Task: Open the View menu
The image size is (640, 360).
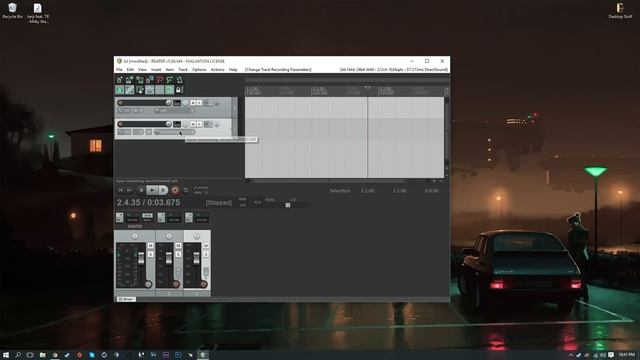Action: 142,70
